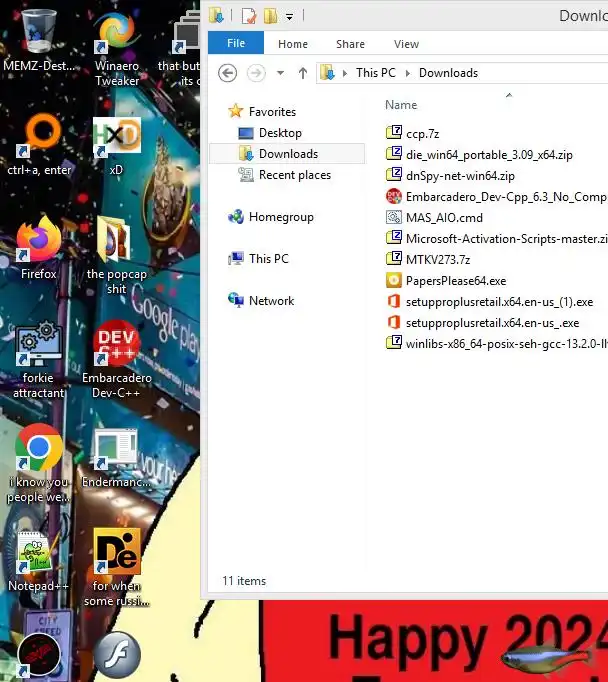Click 'This PC' in the address bar
Viewport: 608px width, 682px height.
(376, 73)
